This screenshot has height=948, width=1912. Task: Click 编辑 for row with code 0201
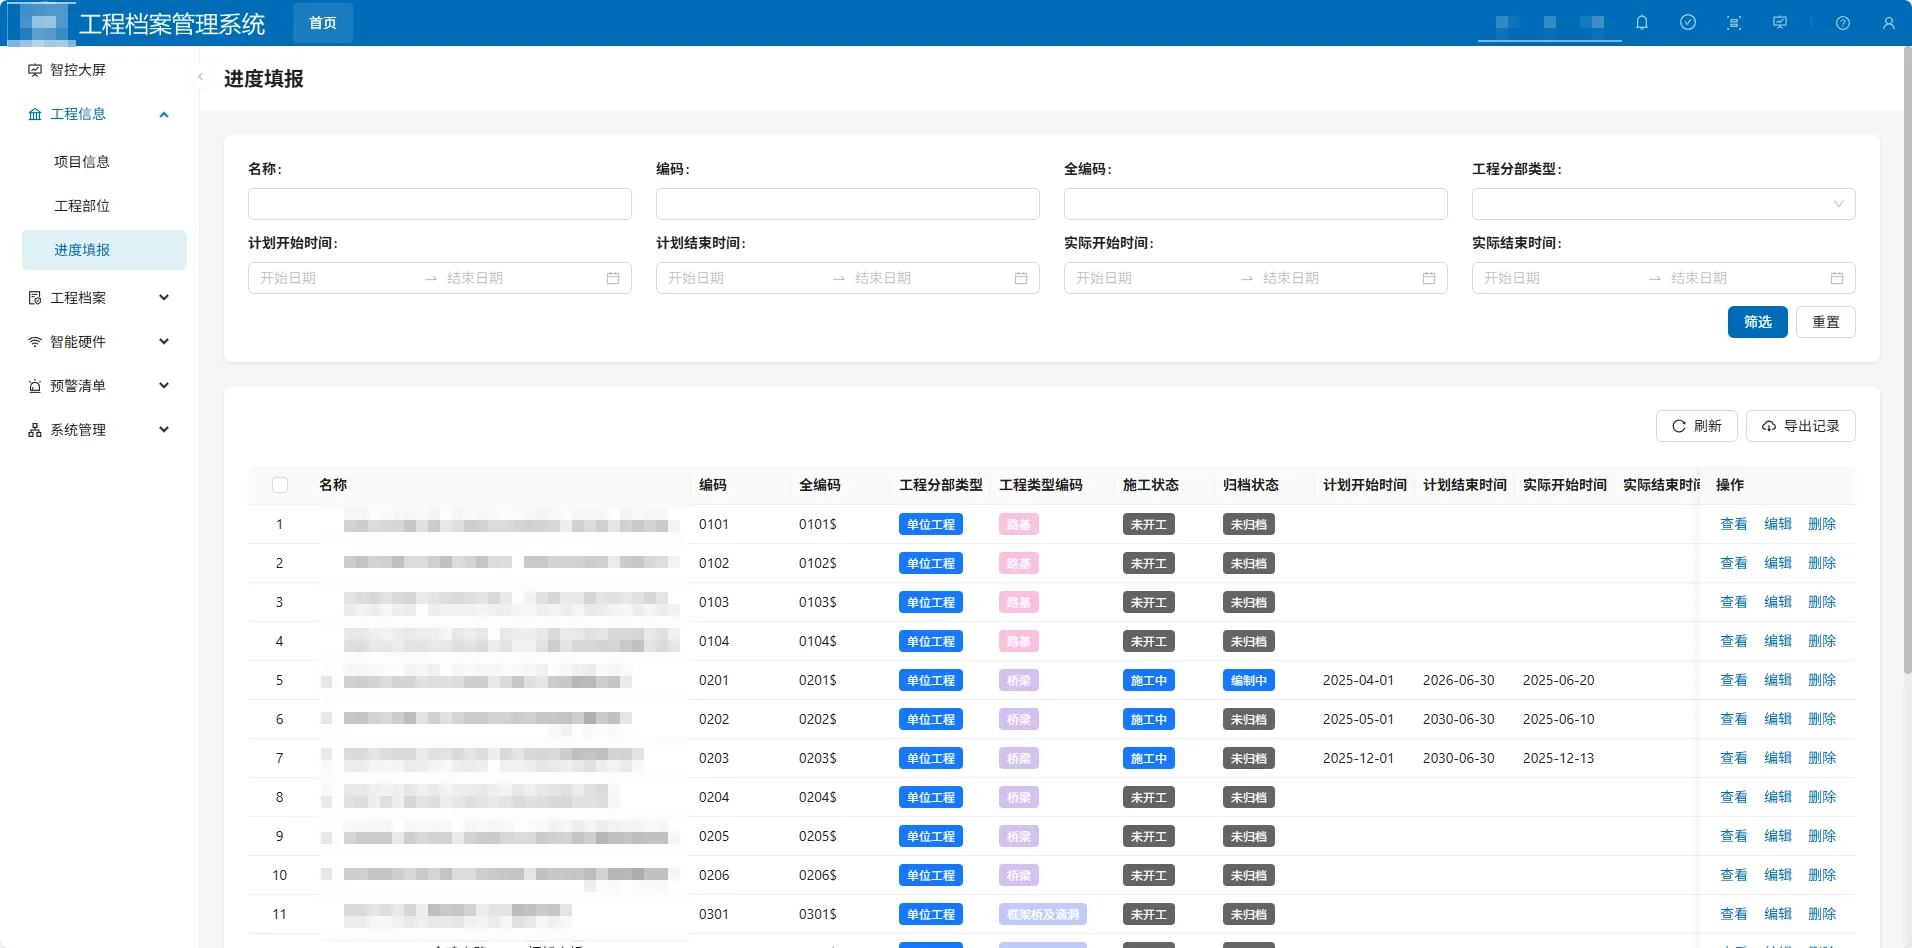pyautogui.click(x=1778, y=680)
